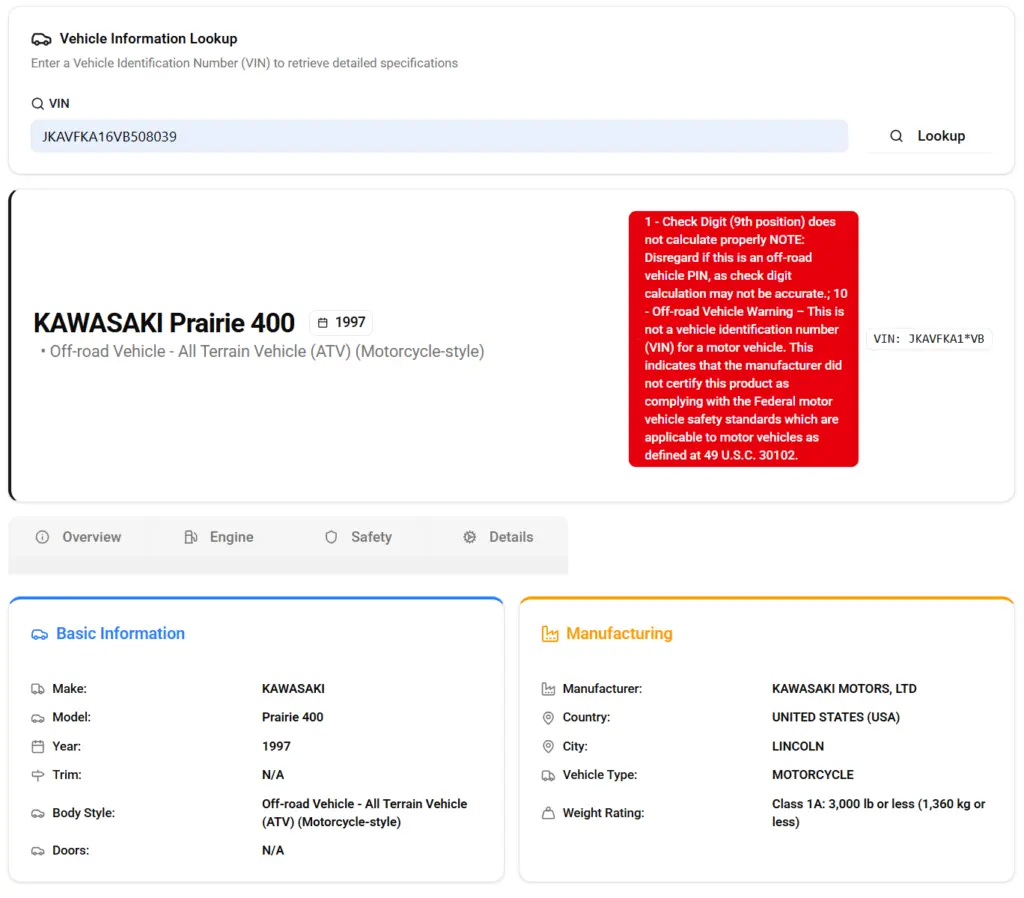Switch to the Engine tab

pyautogui.click(x=219, y=537)
